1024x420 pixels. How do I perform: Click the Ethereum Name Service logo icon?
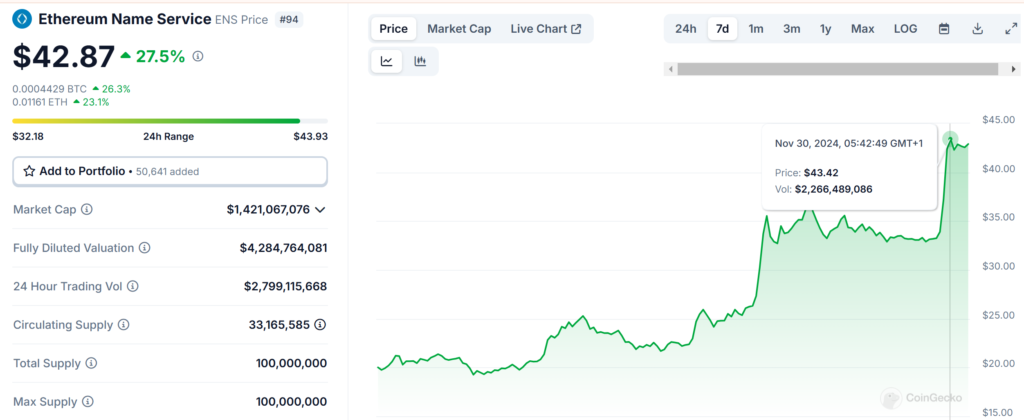tap(22, 19)
